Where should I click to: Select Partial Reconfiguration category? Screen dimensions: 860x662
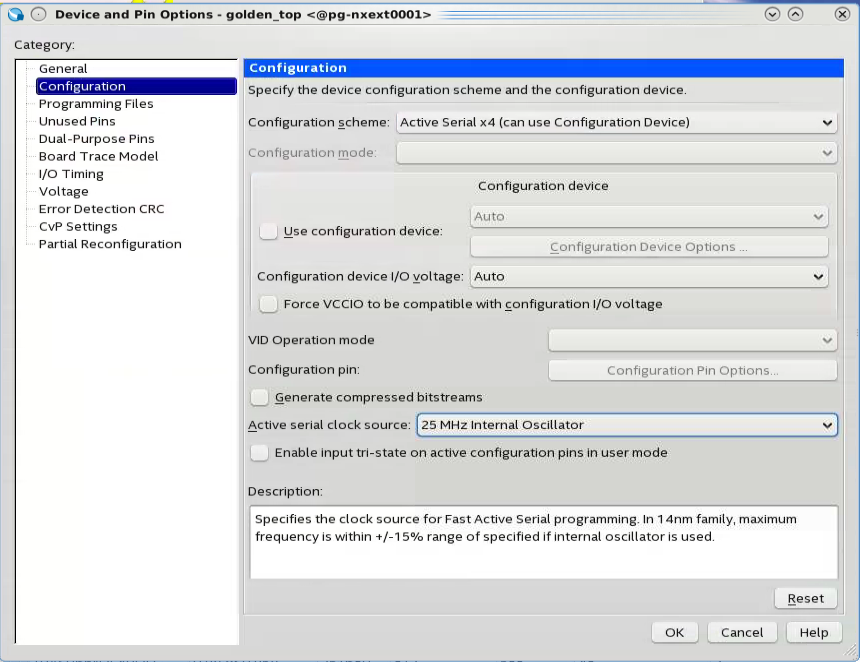pos(110,244)
